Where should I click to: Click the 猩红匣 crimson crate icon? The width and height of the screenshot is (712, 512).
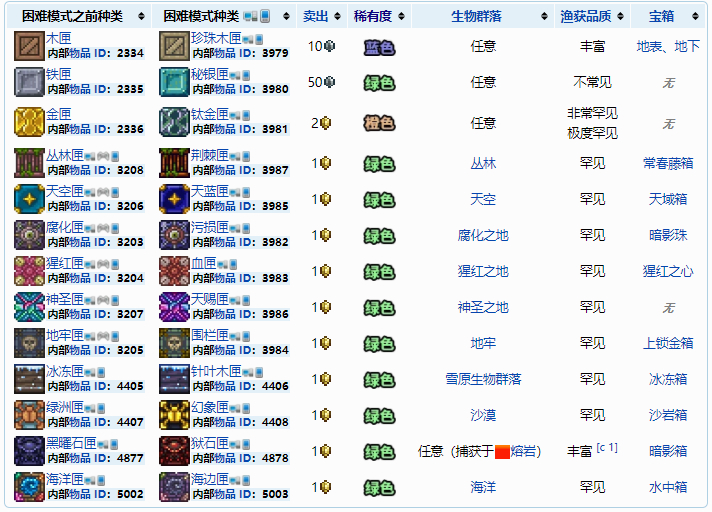point(29,271)
